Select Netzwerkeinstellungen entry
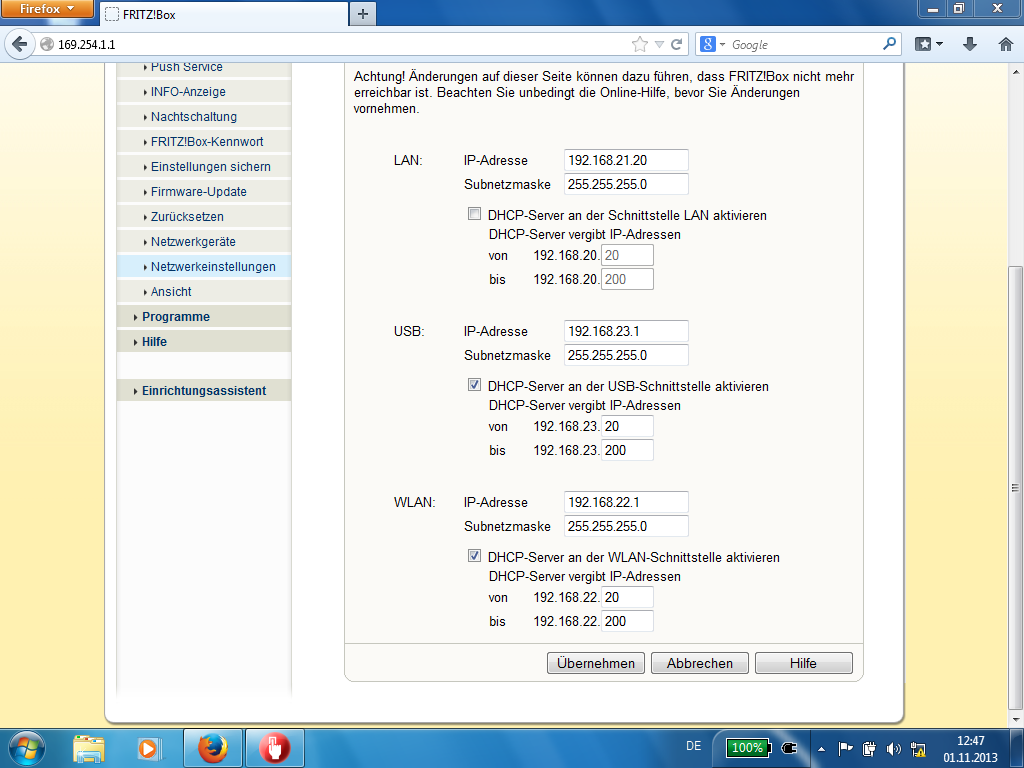The height and width of the screenshot is (768, 1024). (204, 266)
